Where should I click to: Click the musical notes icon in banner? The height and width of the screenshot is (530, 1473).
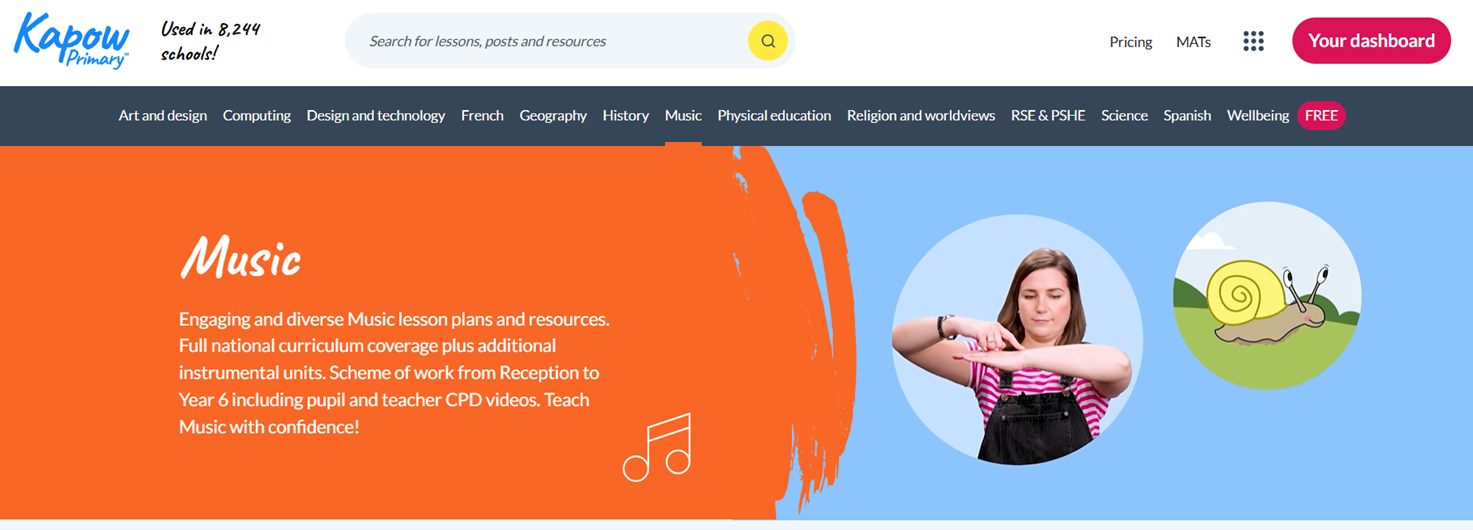pos(657,447)
